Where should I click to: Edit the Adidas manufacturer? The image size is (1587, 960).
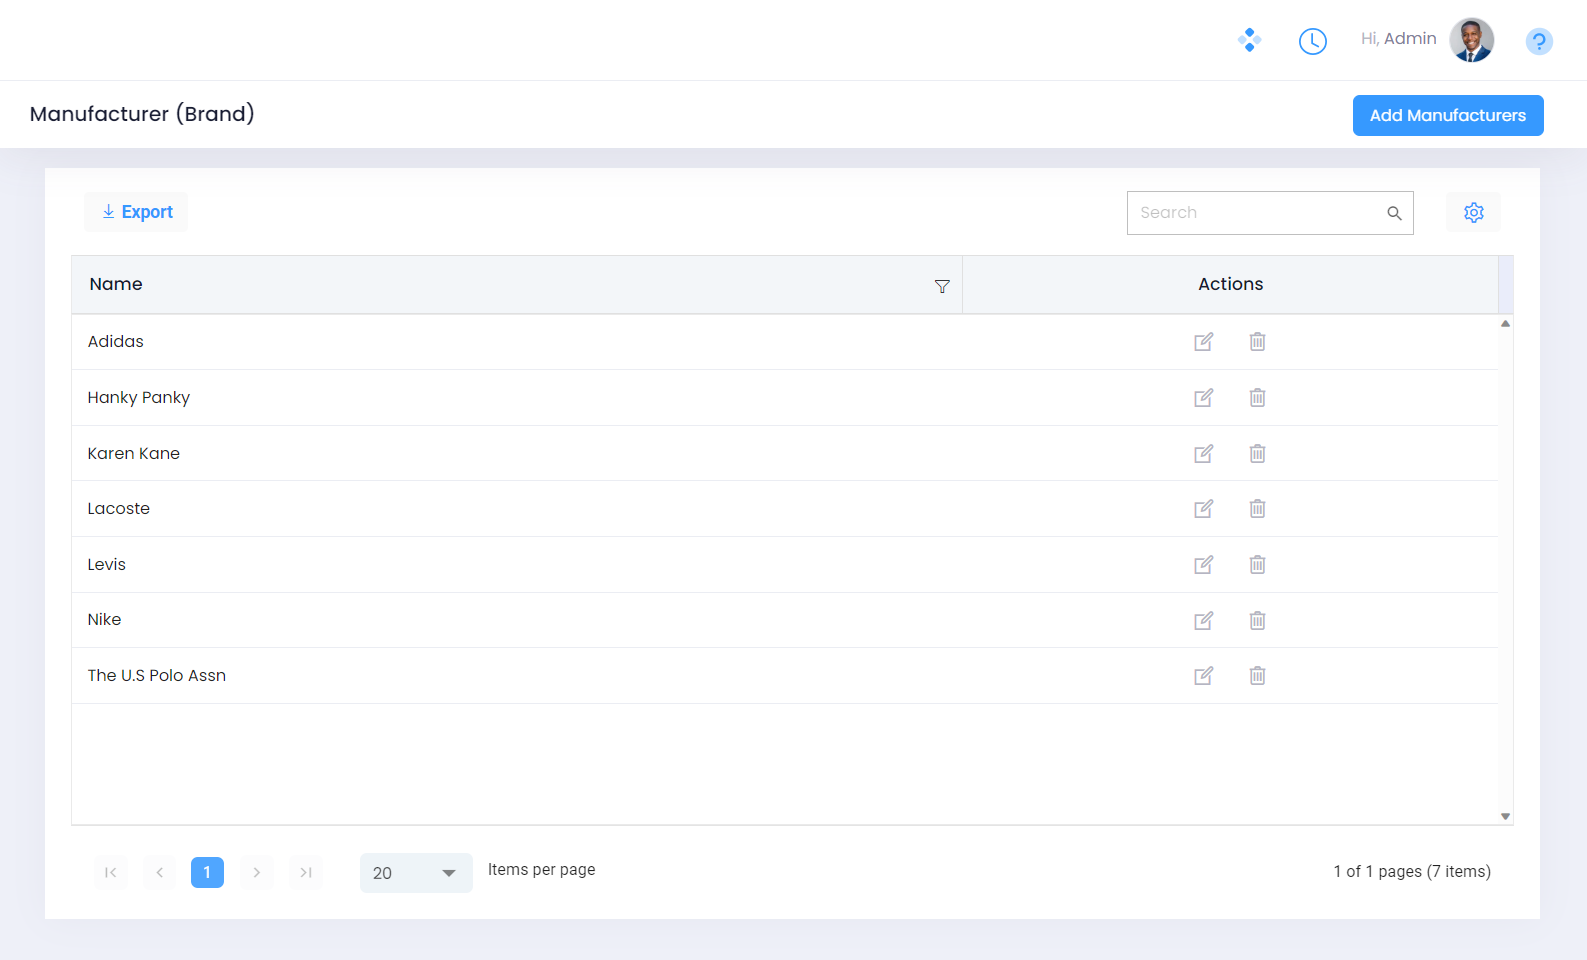click(x=1203, y=342)
